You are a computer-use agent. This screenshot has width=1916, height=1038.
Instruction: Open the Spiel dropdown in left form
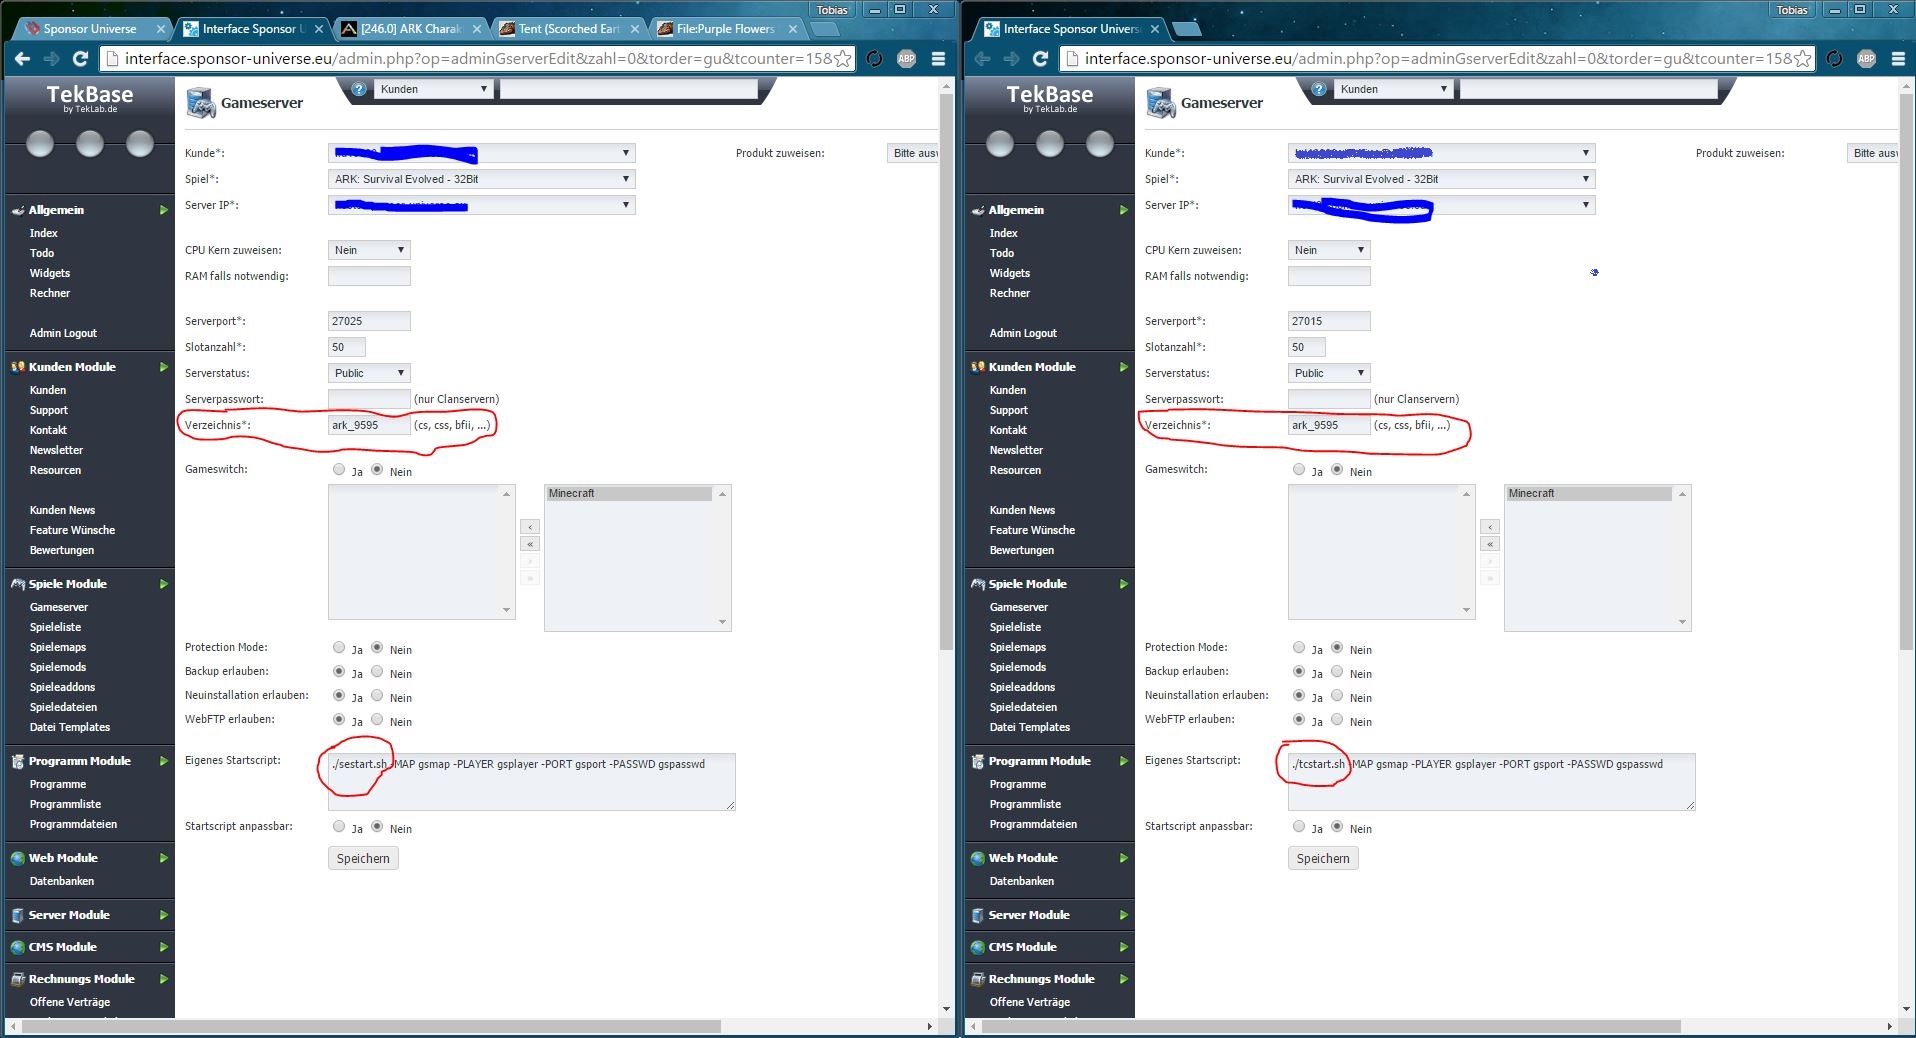[x=482, y=179]
